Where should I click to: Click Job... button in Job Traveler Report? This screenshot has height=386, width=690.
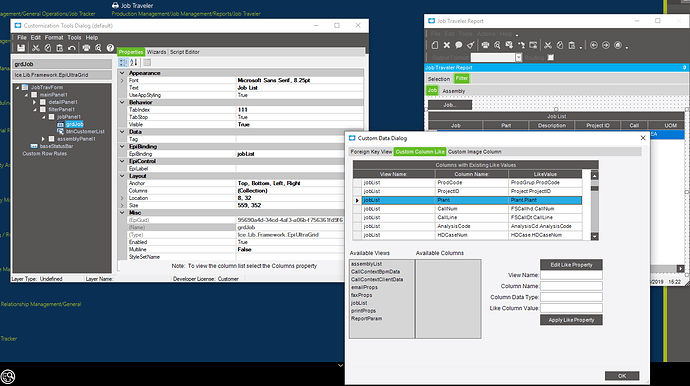[x=450, y=105]
